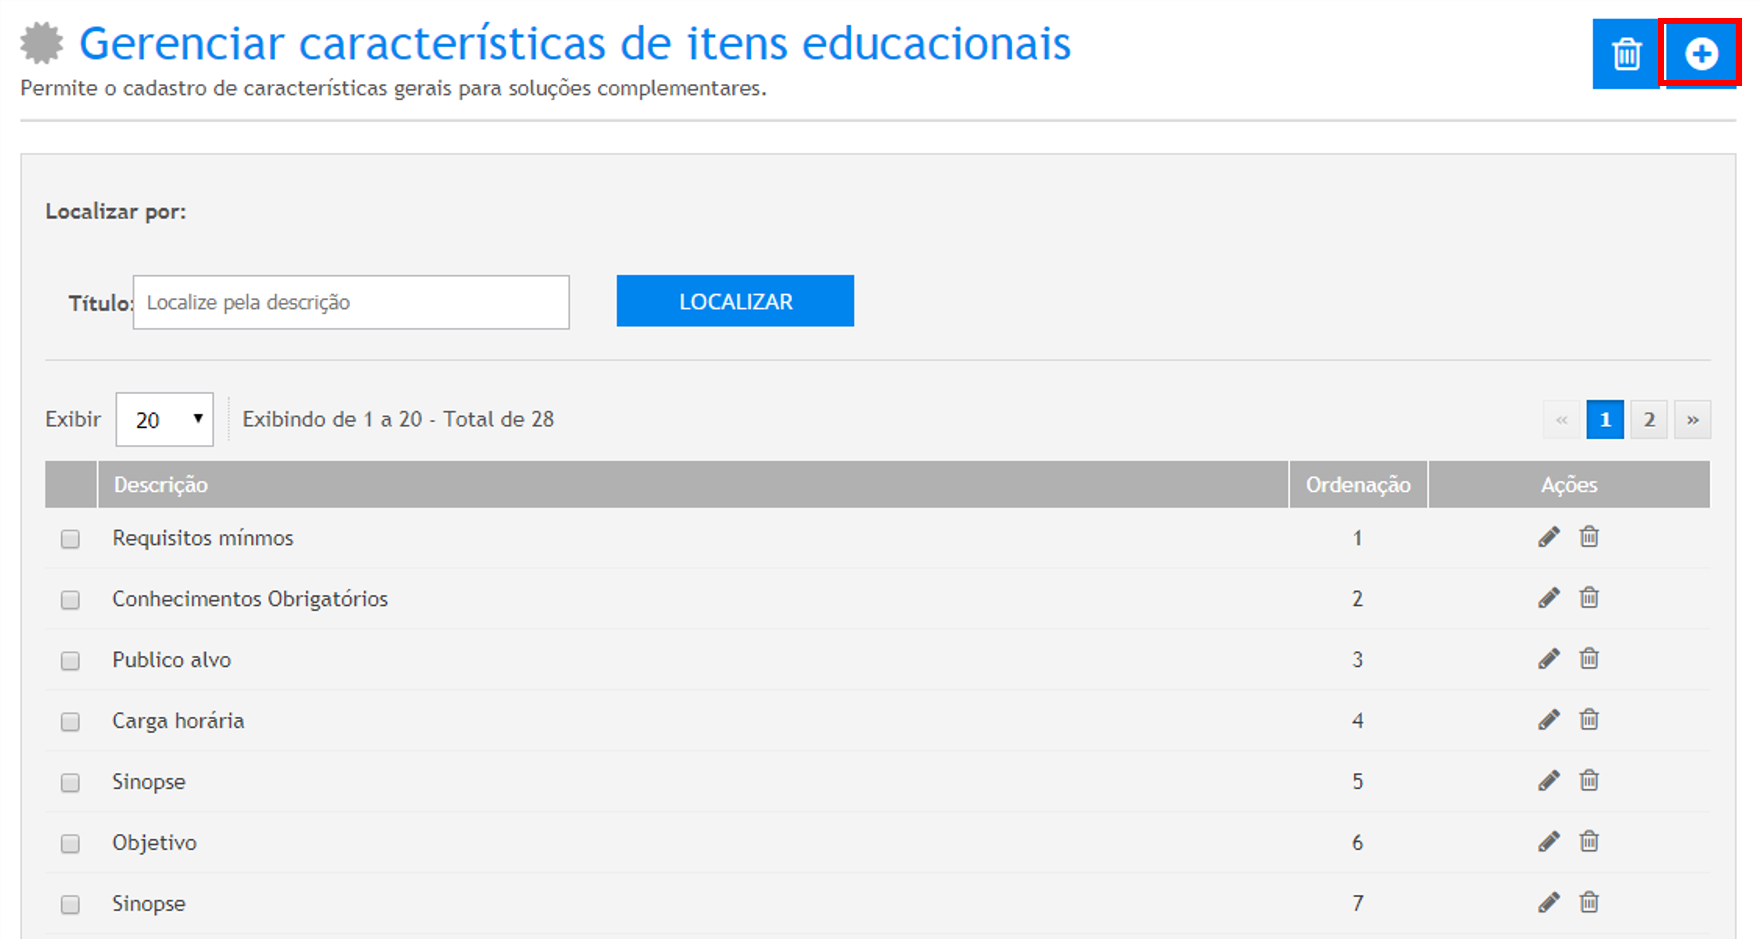Screen dimensions: 1760x939
Task: Tick the Objetivo row checkbox
Action: click(x=70, y=844)
